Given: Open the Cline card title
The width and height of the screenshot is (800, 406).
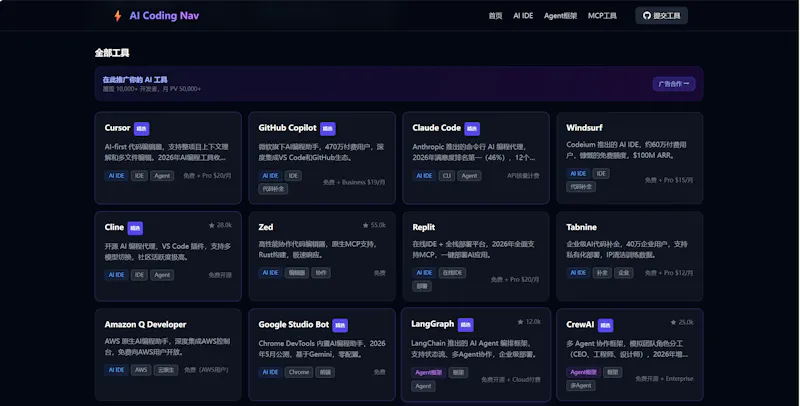Looking at the screenshot, I should 114,227.
